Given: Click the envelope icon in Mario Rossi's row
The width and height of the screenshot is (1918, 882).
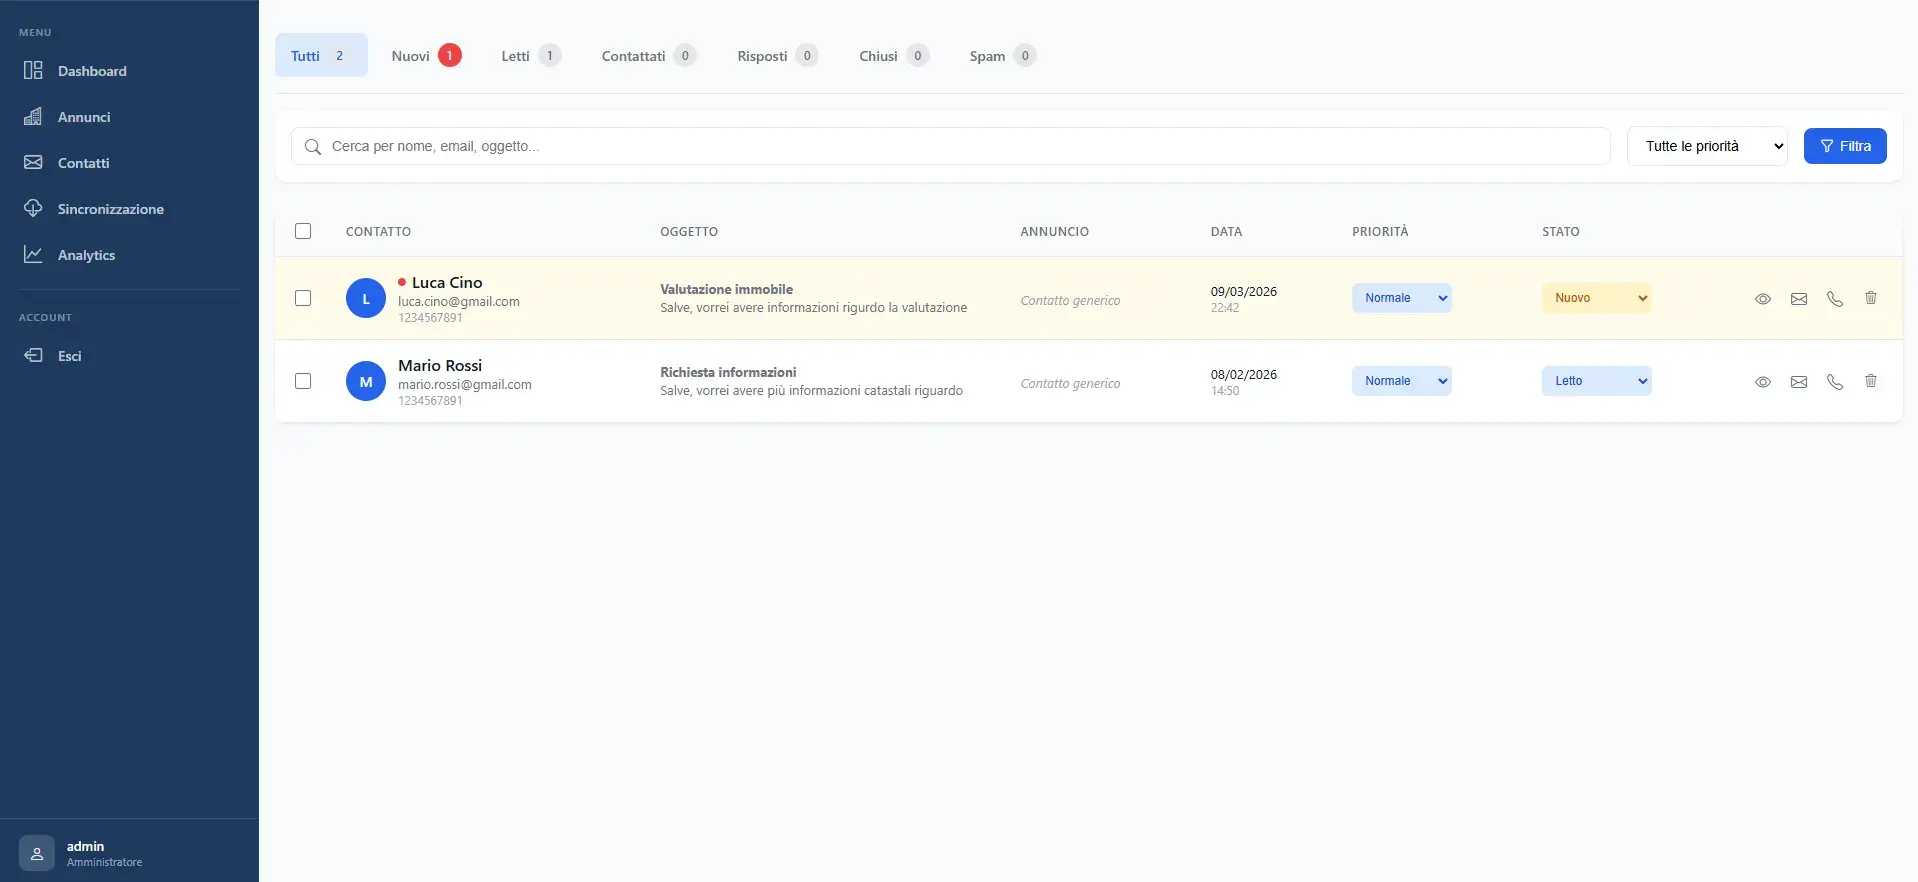Looking at the screenshot, I should tap(1798, 382).
